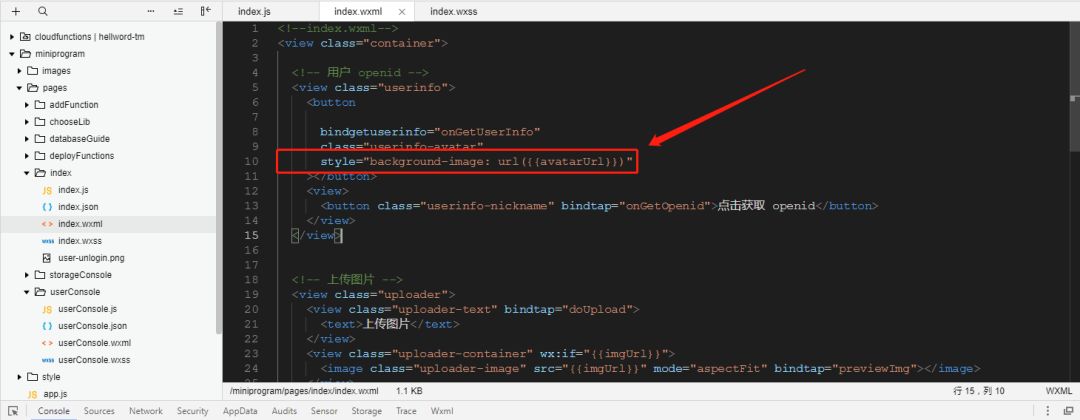The image size is (1080, 420).
Task: Open the Sensor devtools tab
Action: (324, 411)
